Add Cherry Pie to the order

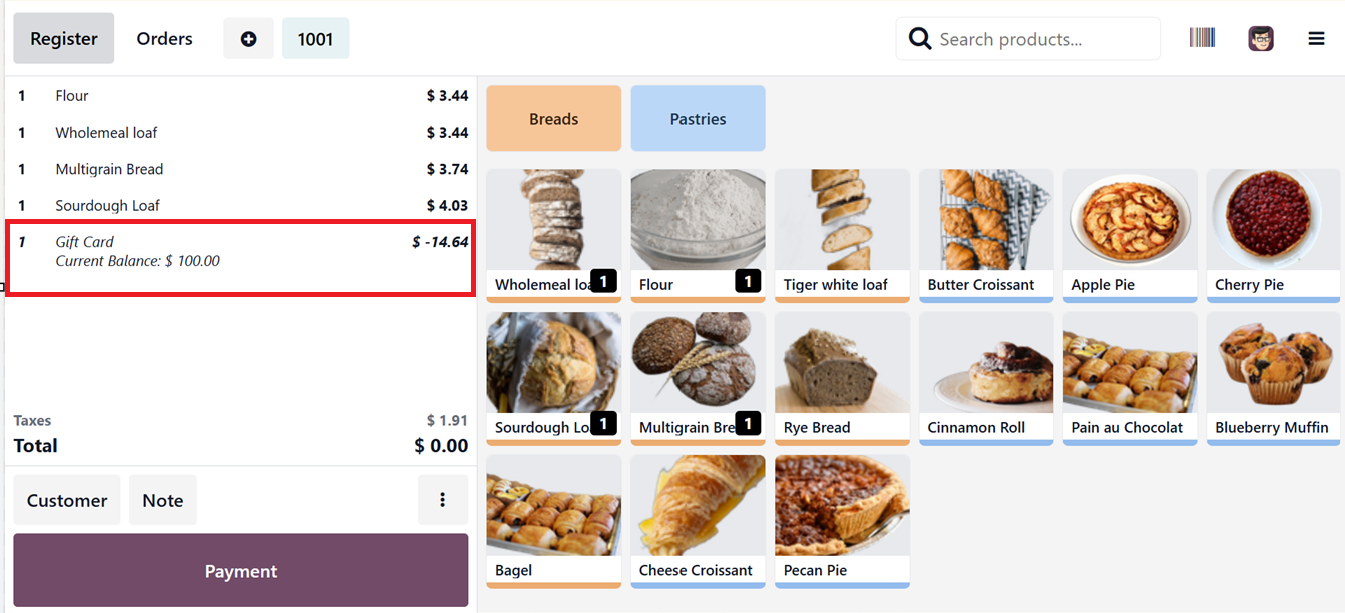click(x=1273, y=235)
